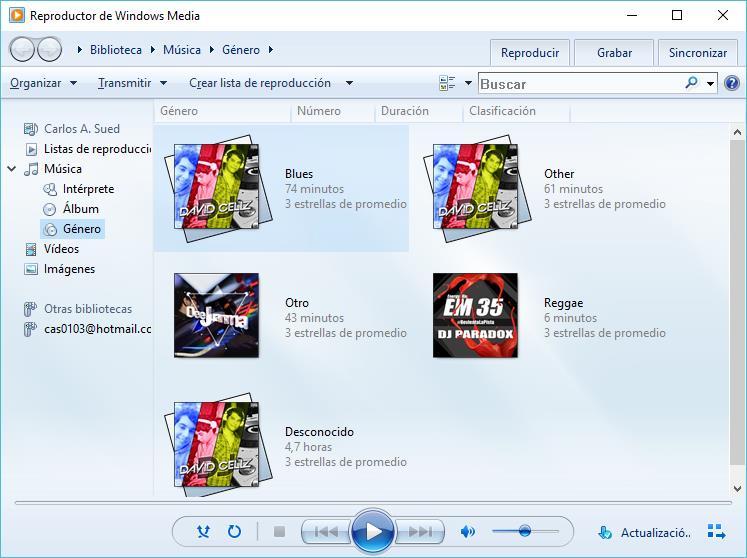747x558 pixels.
Task: Start playback with the Play button
Action: pyautogui.click(x=373, y=531)
